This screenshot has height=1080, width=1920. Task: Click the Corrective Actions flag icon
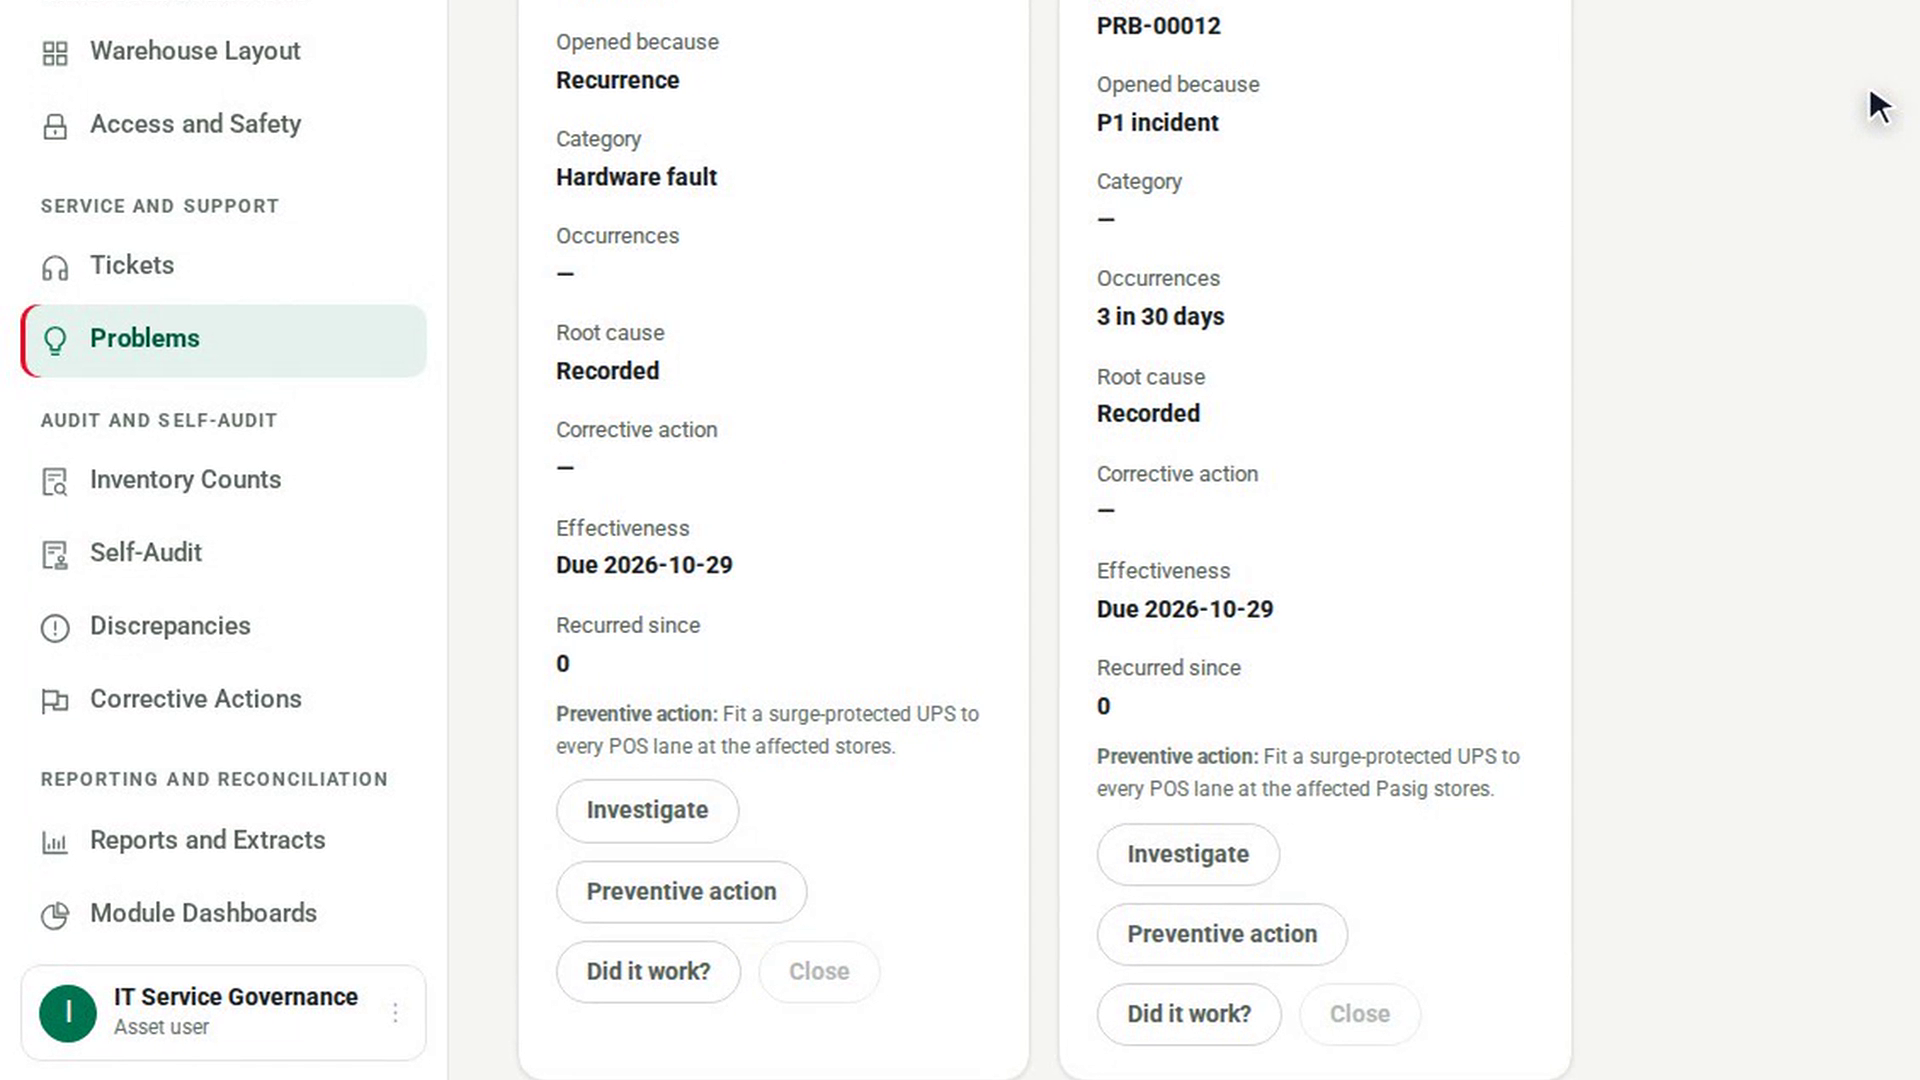(55, 701)
